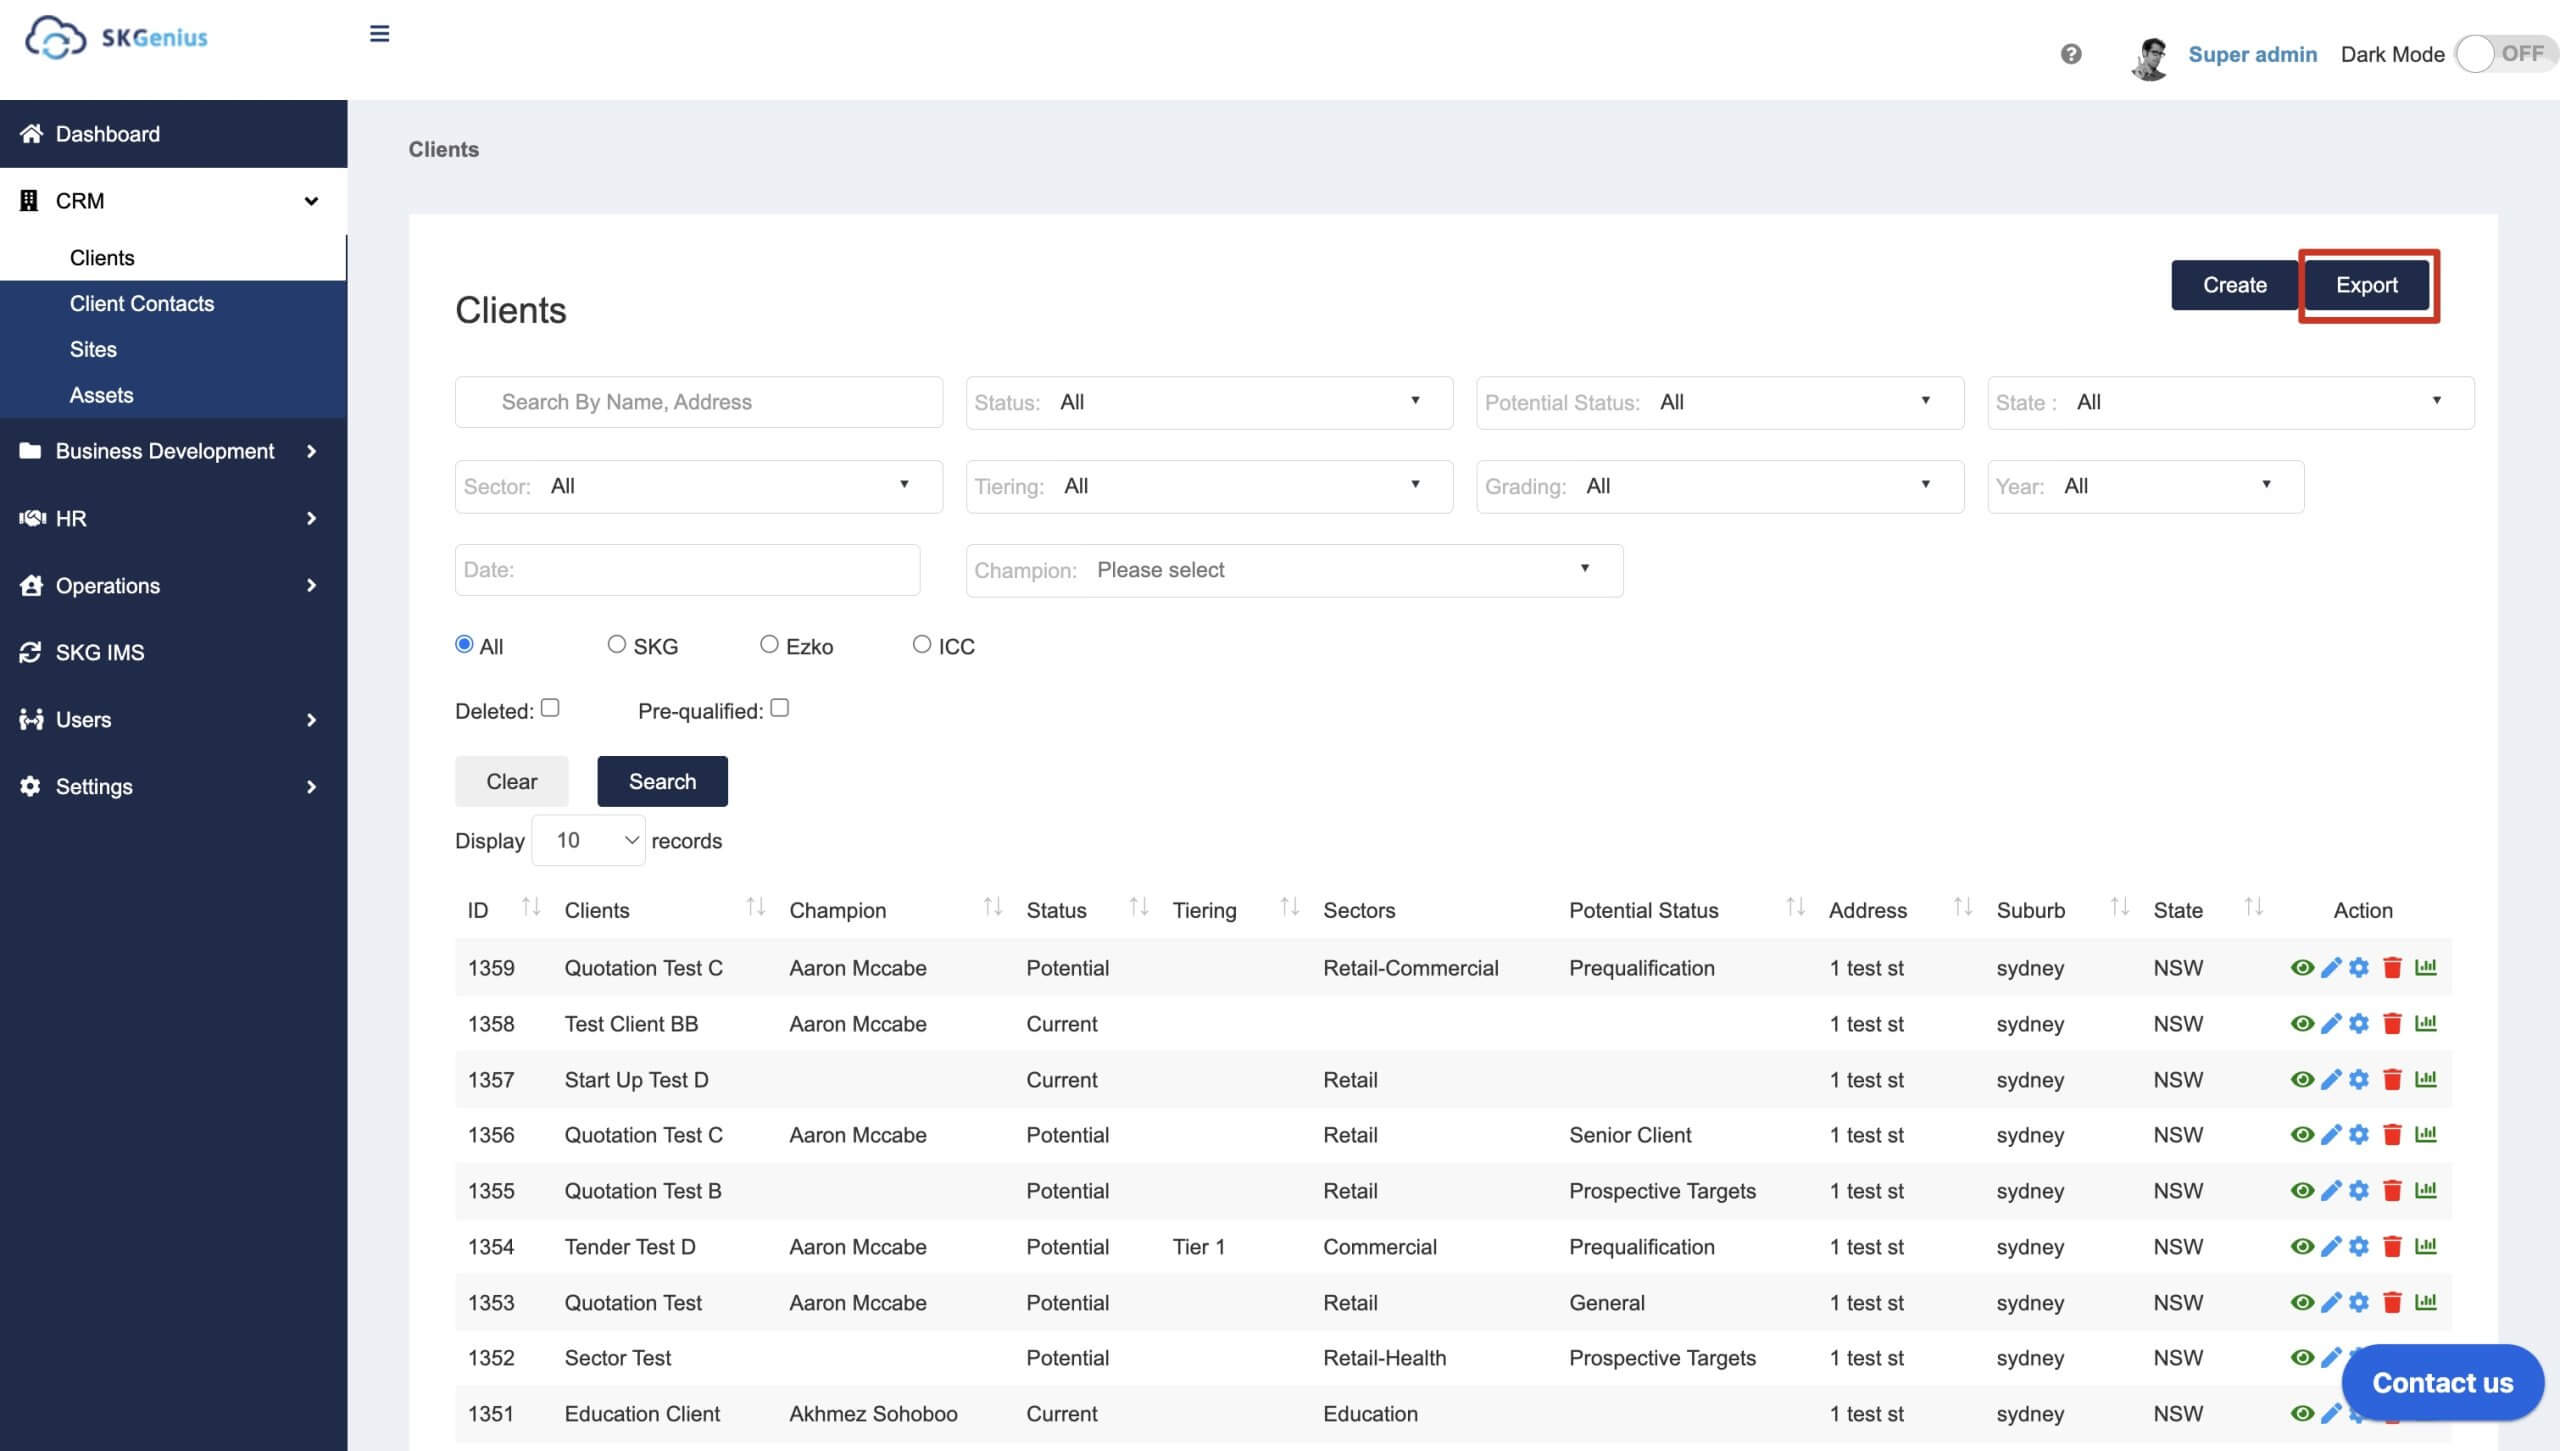Click the hamburger menu icon

(379, 34)
